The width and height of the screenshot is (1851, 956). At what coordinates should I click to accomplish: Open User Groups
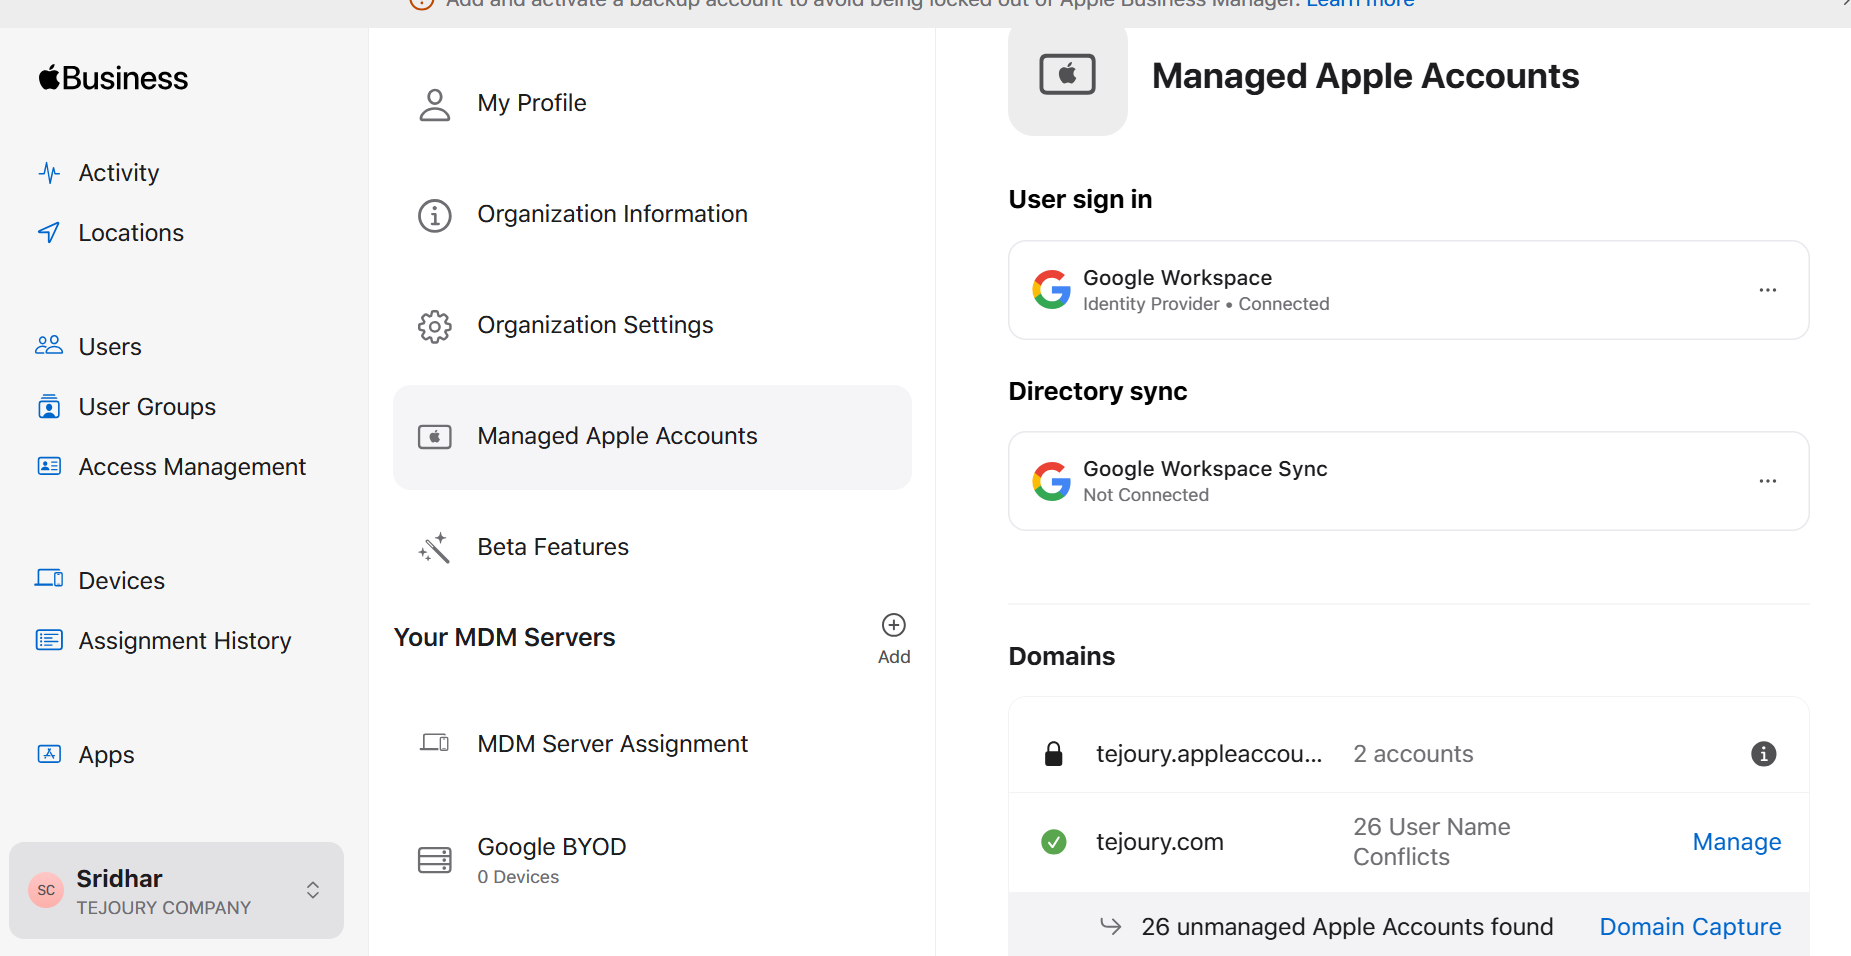tap(147, 407)
